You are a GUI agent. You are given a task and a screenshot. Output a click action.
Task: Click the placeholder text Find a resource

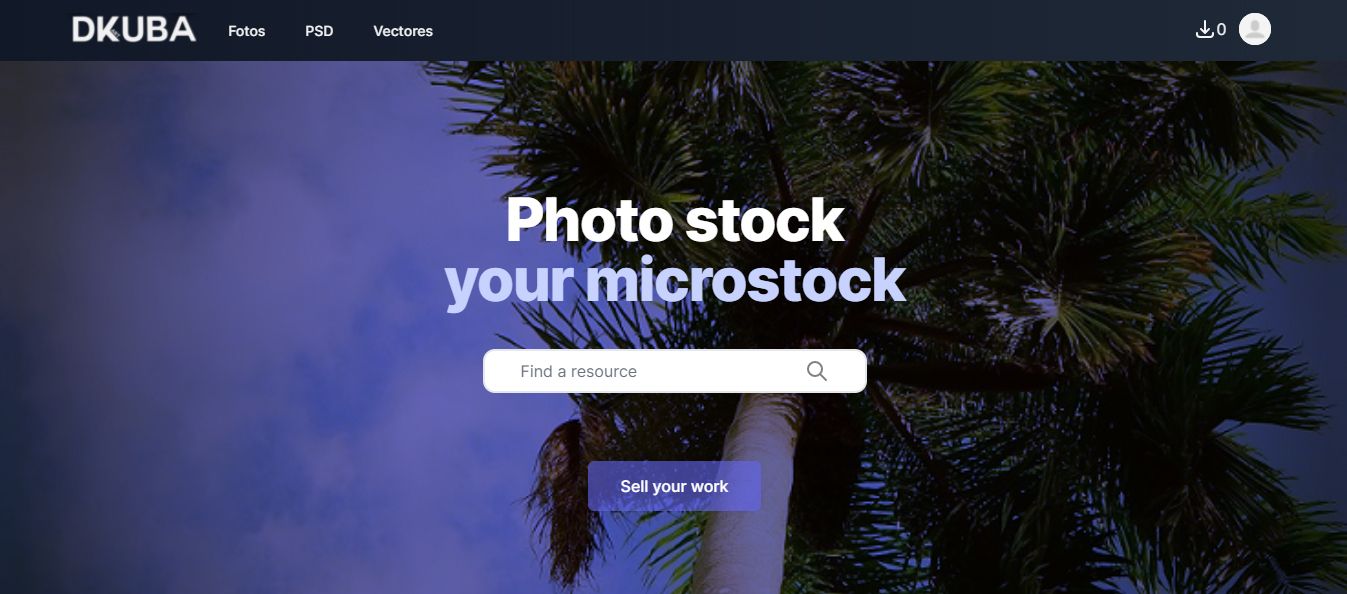579,371
